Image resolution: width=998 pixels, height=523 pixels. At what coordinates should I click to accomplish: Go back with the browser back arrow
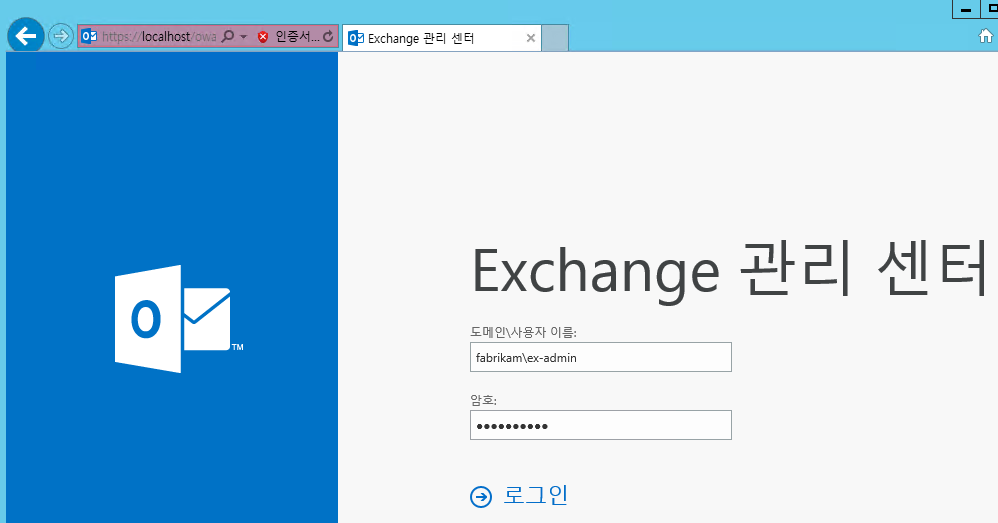point(25,36)
